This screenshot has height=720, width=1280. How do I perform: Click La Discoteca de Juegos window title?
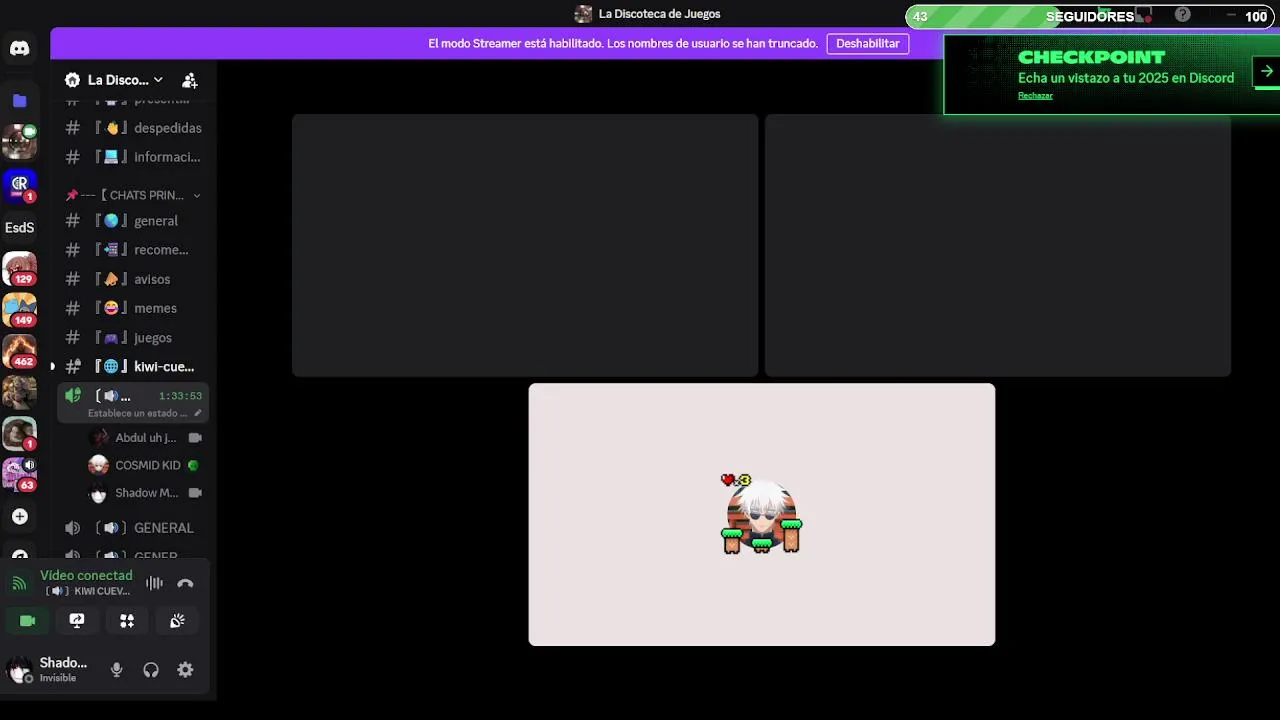pyautogui.click(x=659, y=14)
